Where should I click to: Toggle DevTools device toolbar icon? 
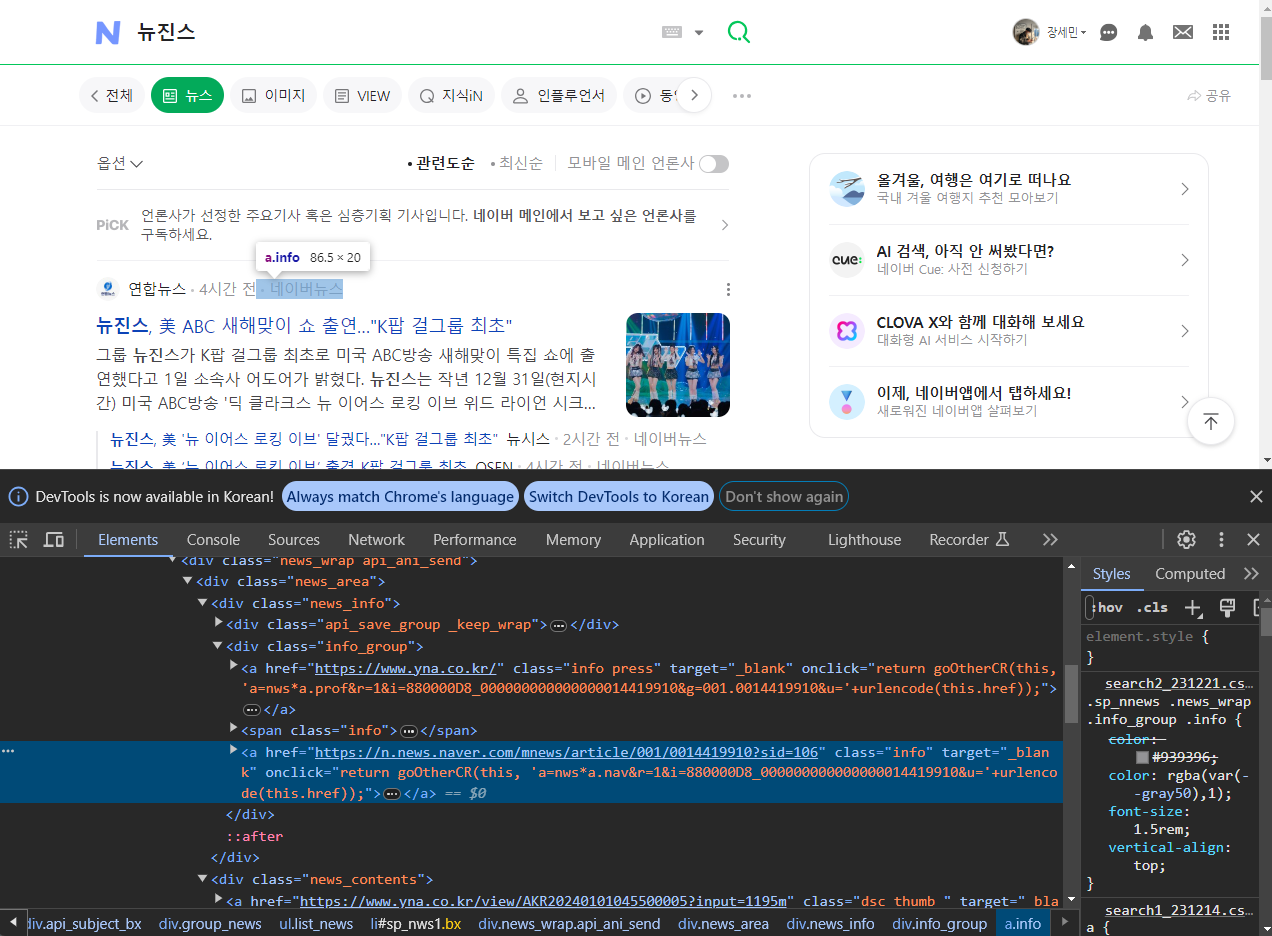[x=54, y=540]
